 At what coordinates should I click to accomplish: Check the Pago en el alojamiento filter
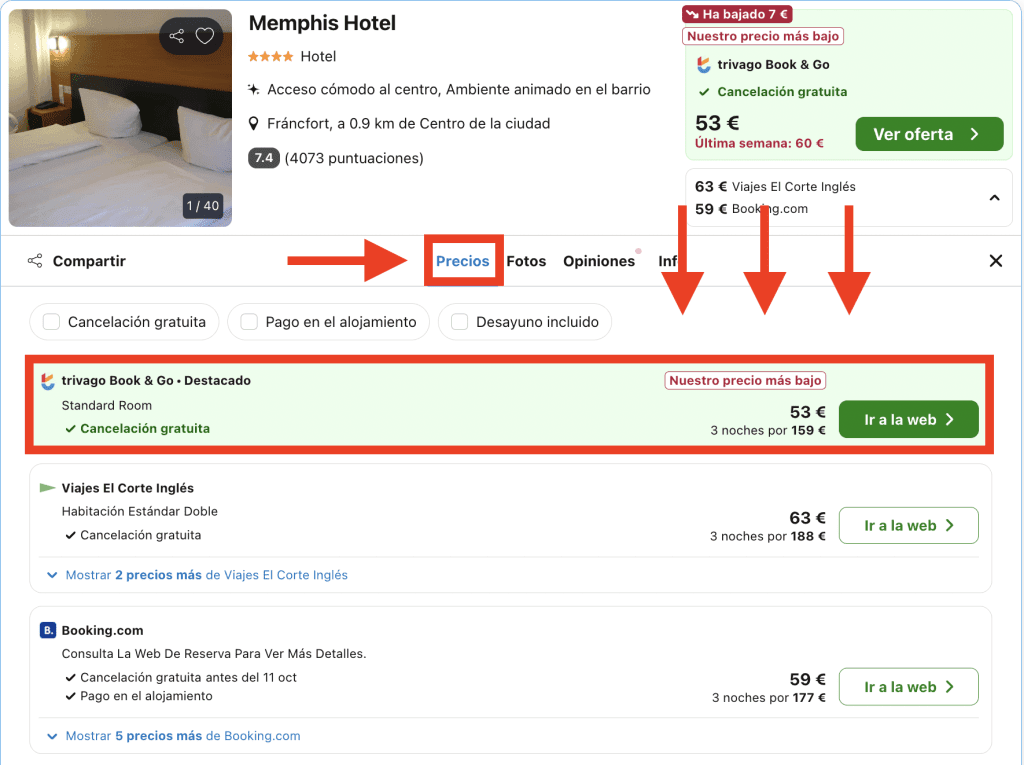pyautogui.click(x=249, y=322)
